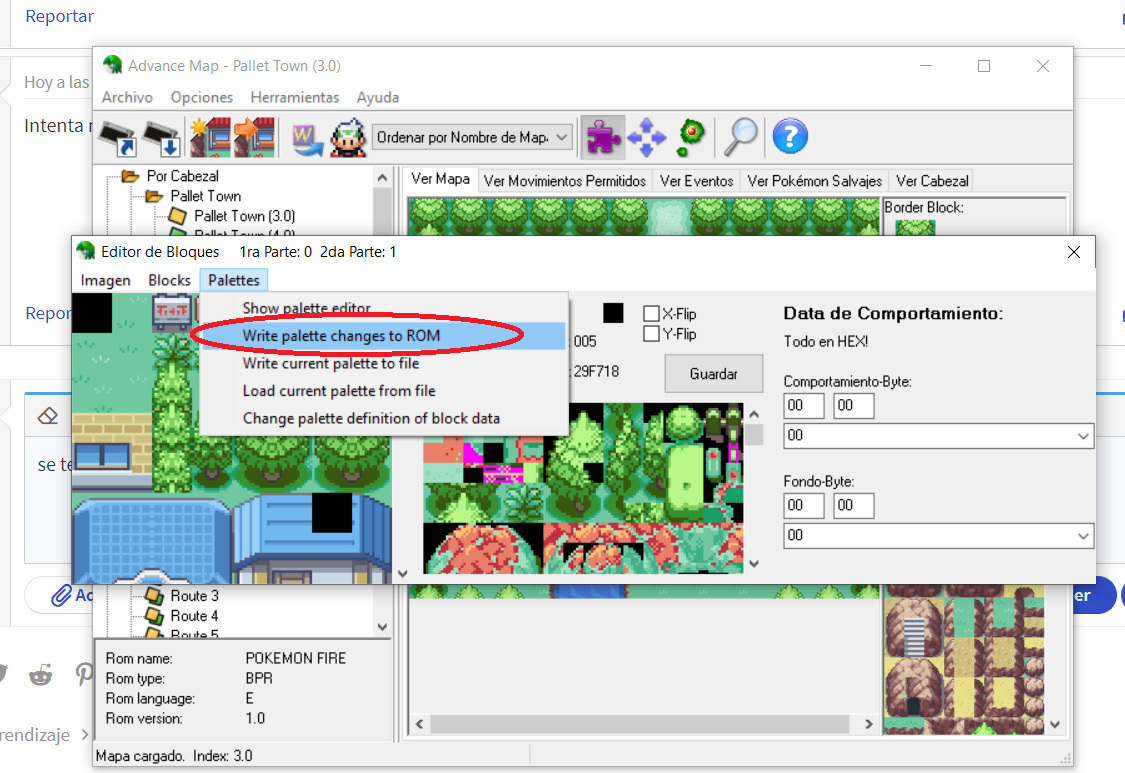Click the first Comportamiento-Byte hex input field
Image resolution: width=1125 pixels, height=773 pixels.
click(x=804, y=406)
